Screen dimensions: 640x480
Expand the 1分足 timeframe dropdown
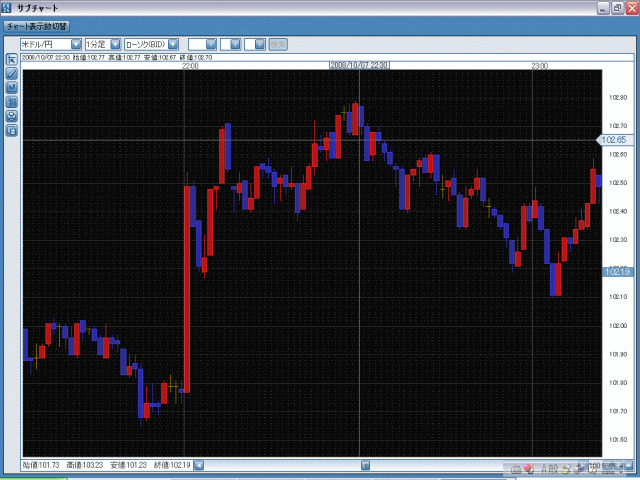(115, 44)
